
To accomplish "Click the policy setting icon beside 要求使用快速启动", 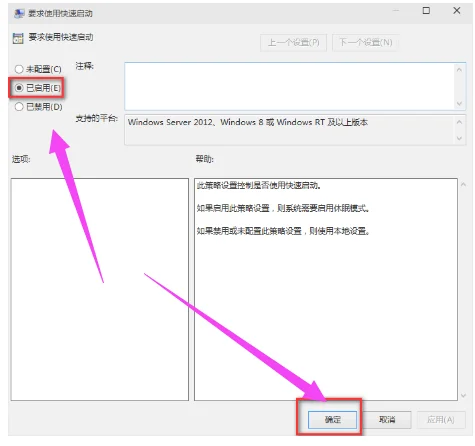I will click(x=18, y=38).
